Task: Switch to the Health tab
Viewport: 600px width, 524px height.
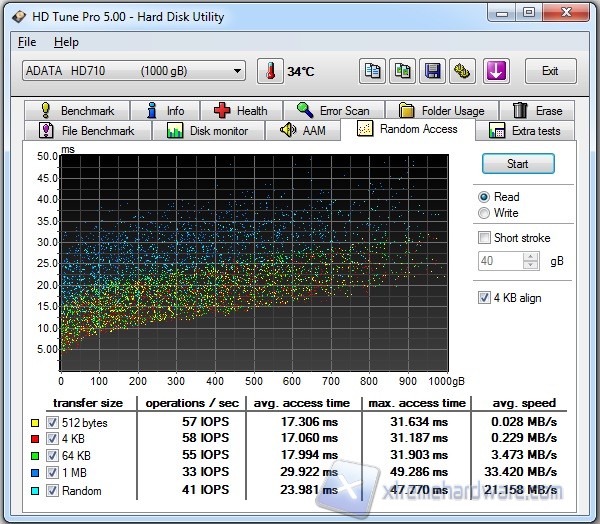Action: pyautogui.click(x=240, y=111)
